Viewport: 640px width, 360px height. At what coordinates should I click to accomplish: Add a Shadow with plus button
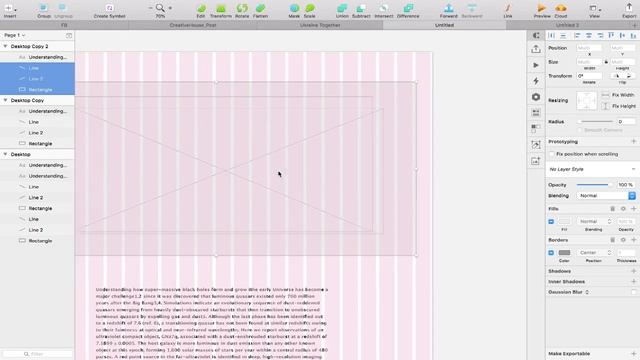click(633, 271)
